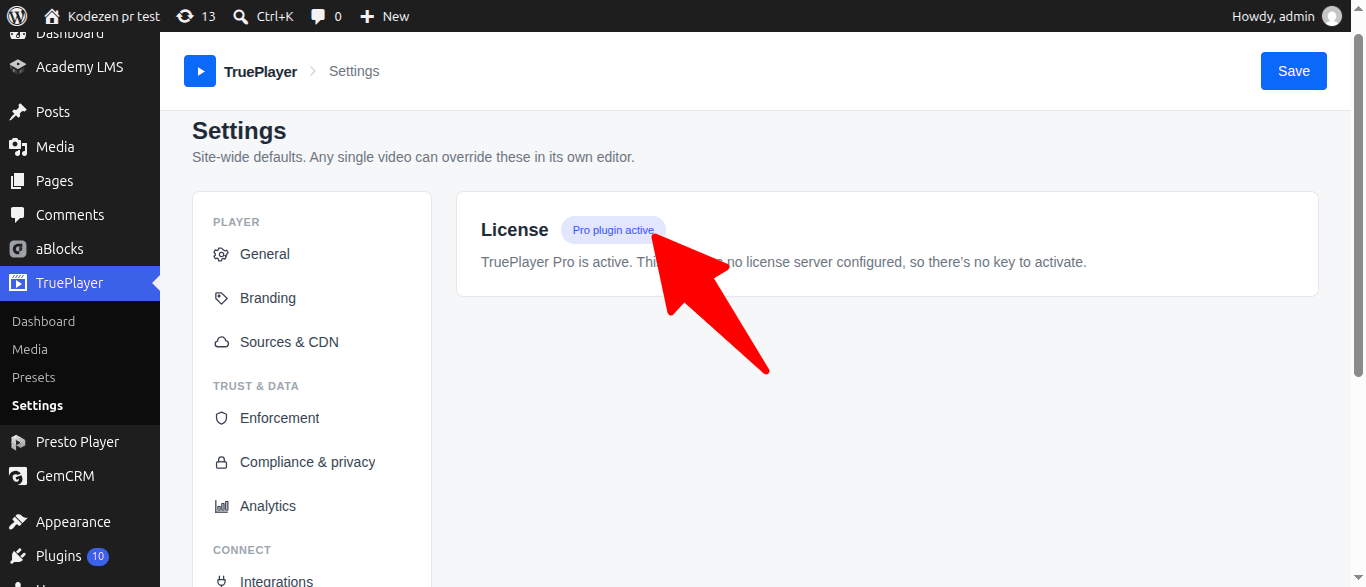The image size is (1366, 587).
Task: Click the Comments sidebar icon
Action: coord(17,215)
